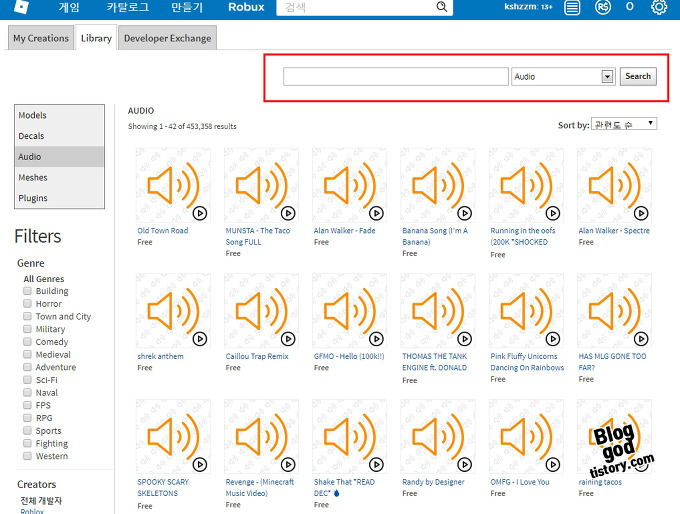
Task: Open Old Town Road audio thumbnail
Action: point(173,185)
